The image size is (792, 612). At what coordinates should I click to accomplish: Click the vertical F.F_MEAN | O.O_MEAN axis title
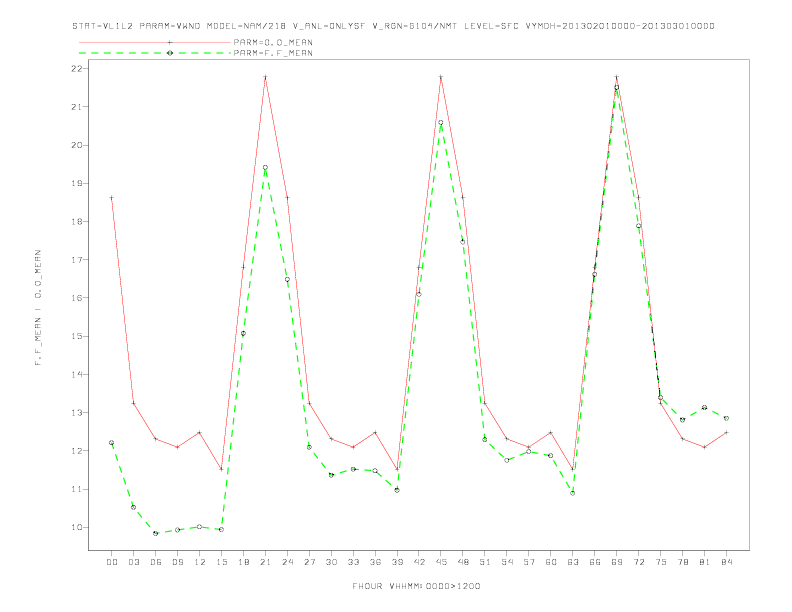(x=38, y=308)
